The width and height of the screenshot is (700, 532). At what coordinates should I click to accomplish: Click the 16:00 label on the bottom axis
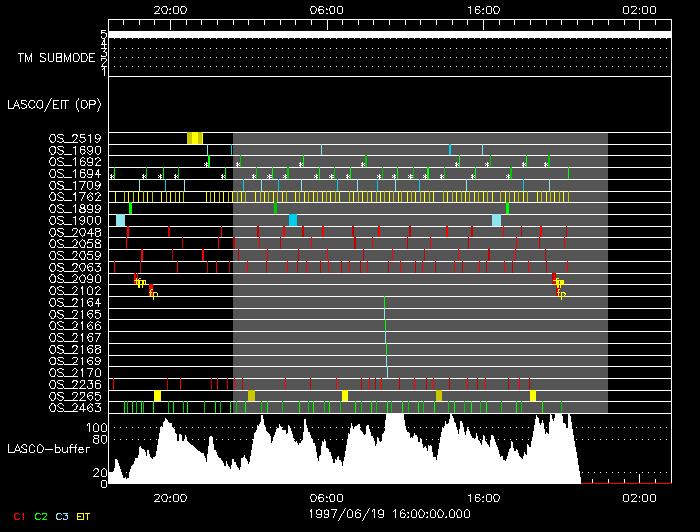click(x=483, y=498)
